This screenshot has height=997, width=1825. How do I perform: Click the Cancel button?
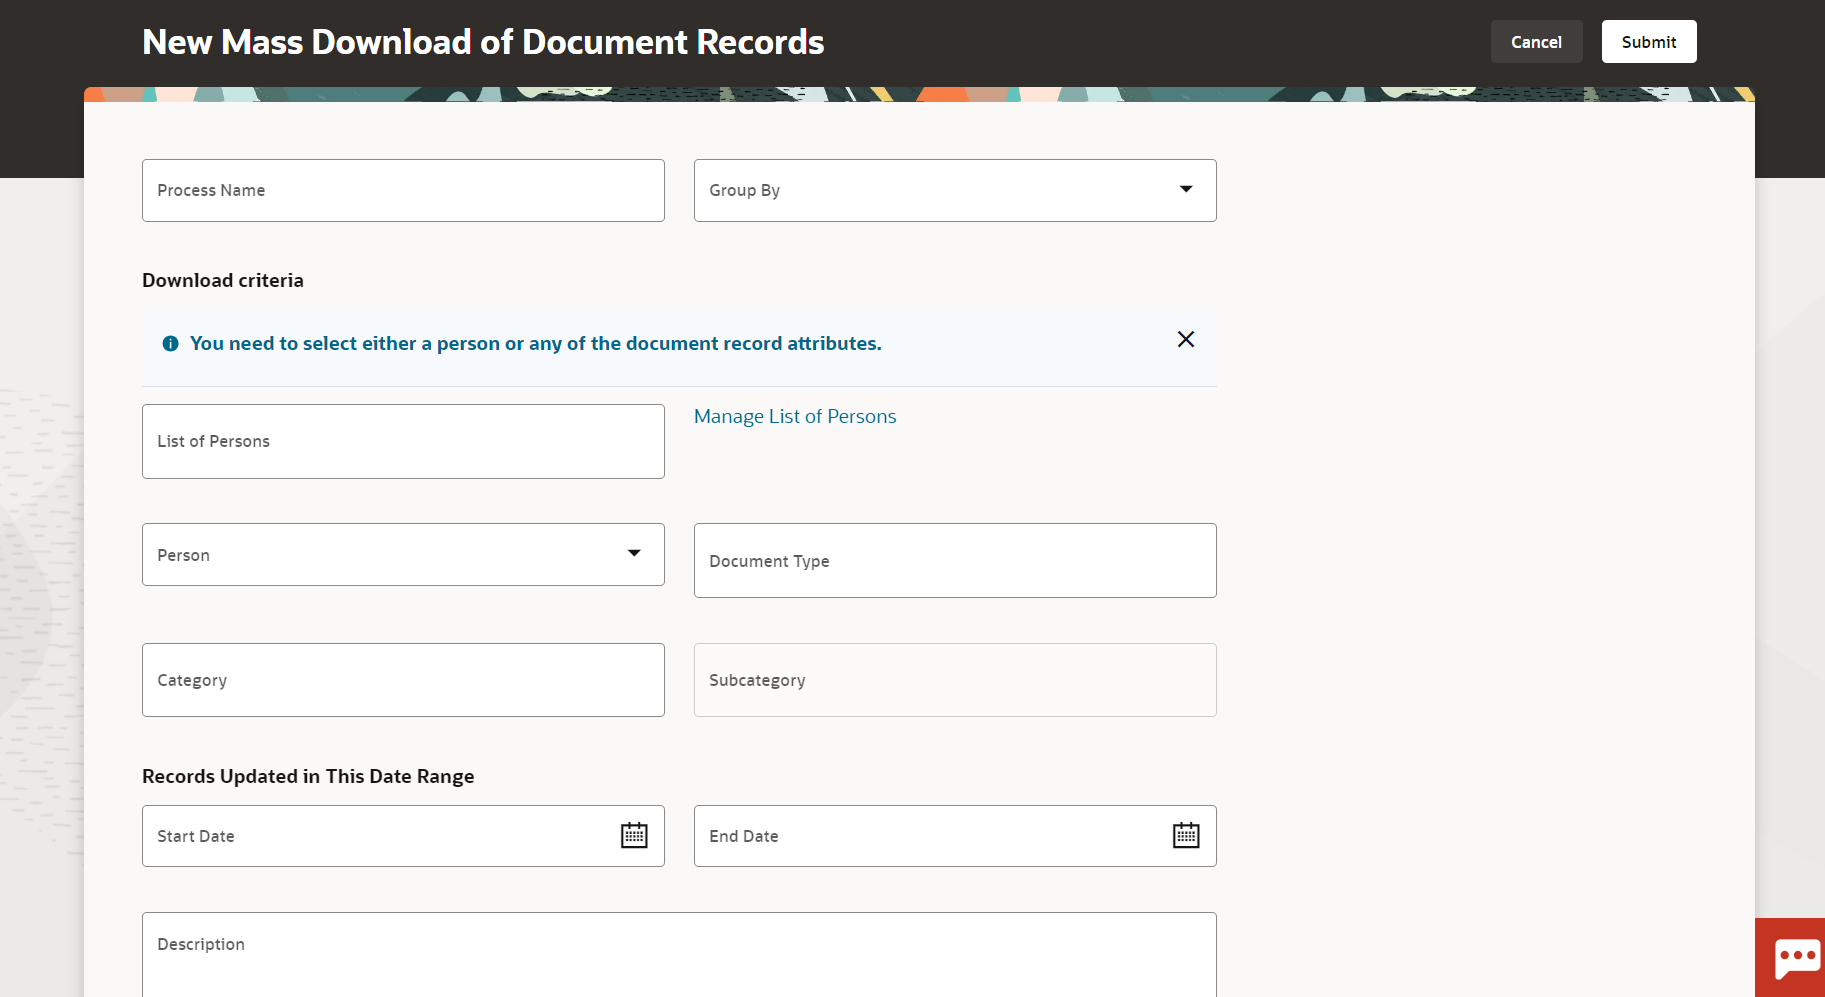1536,42
